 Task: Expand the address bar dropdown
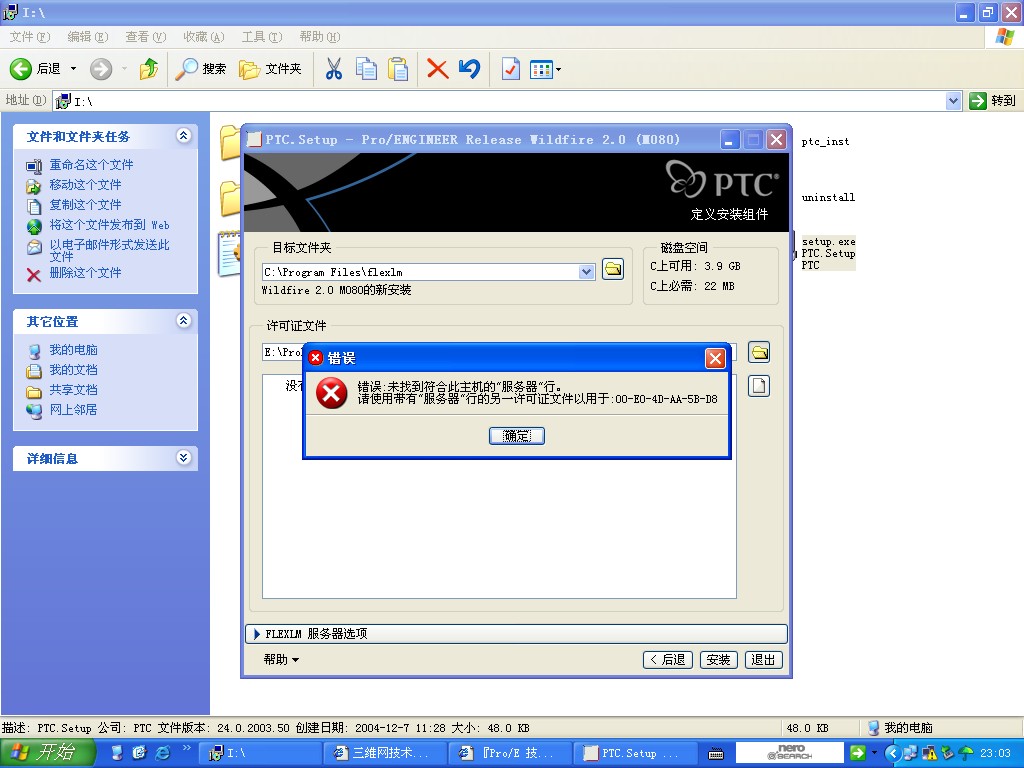tap(953, 101)
